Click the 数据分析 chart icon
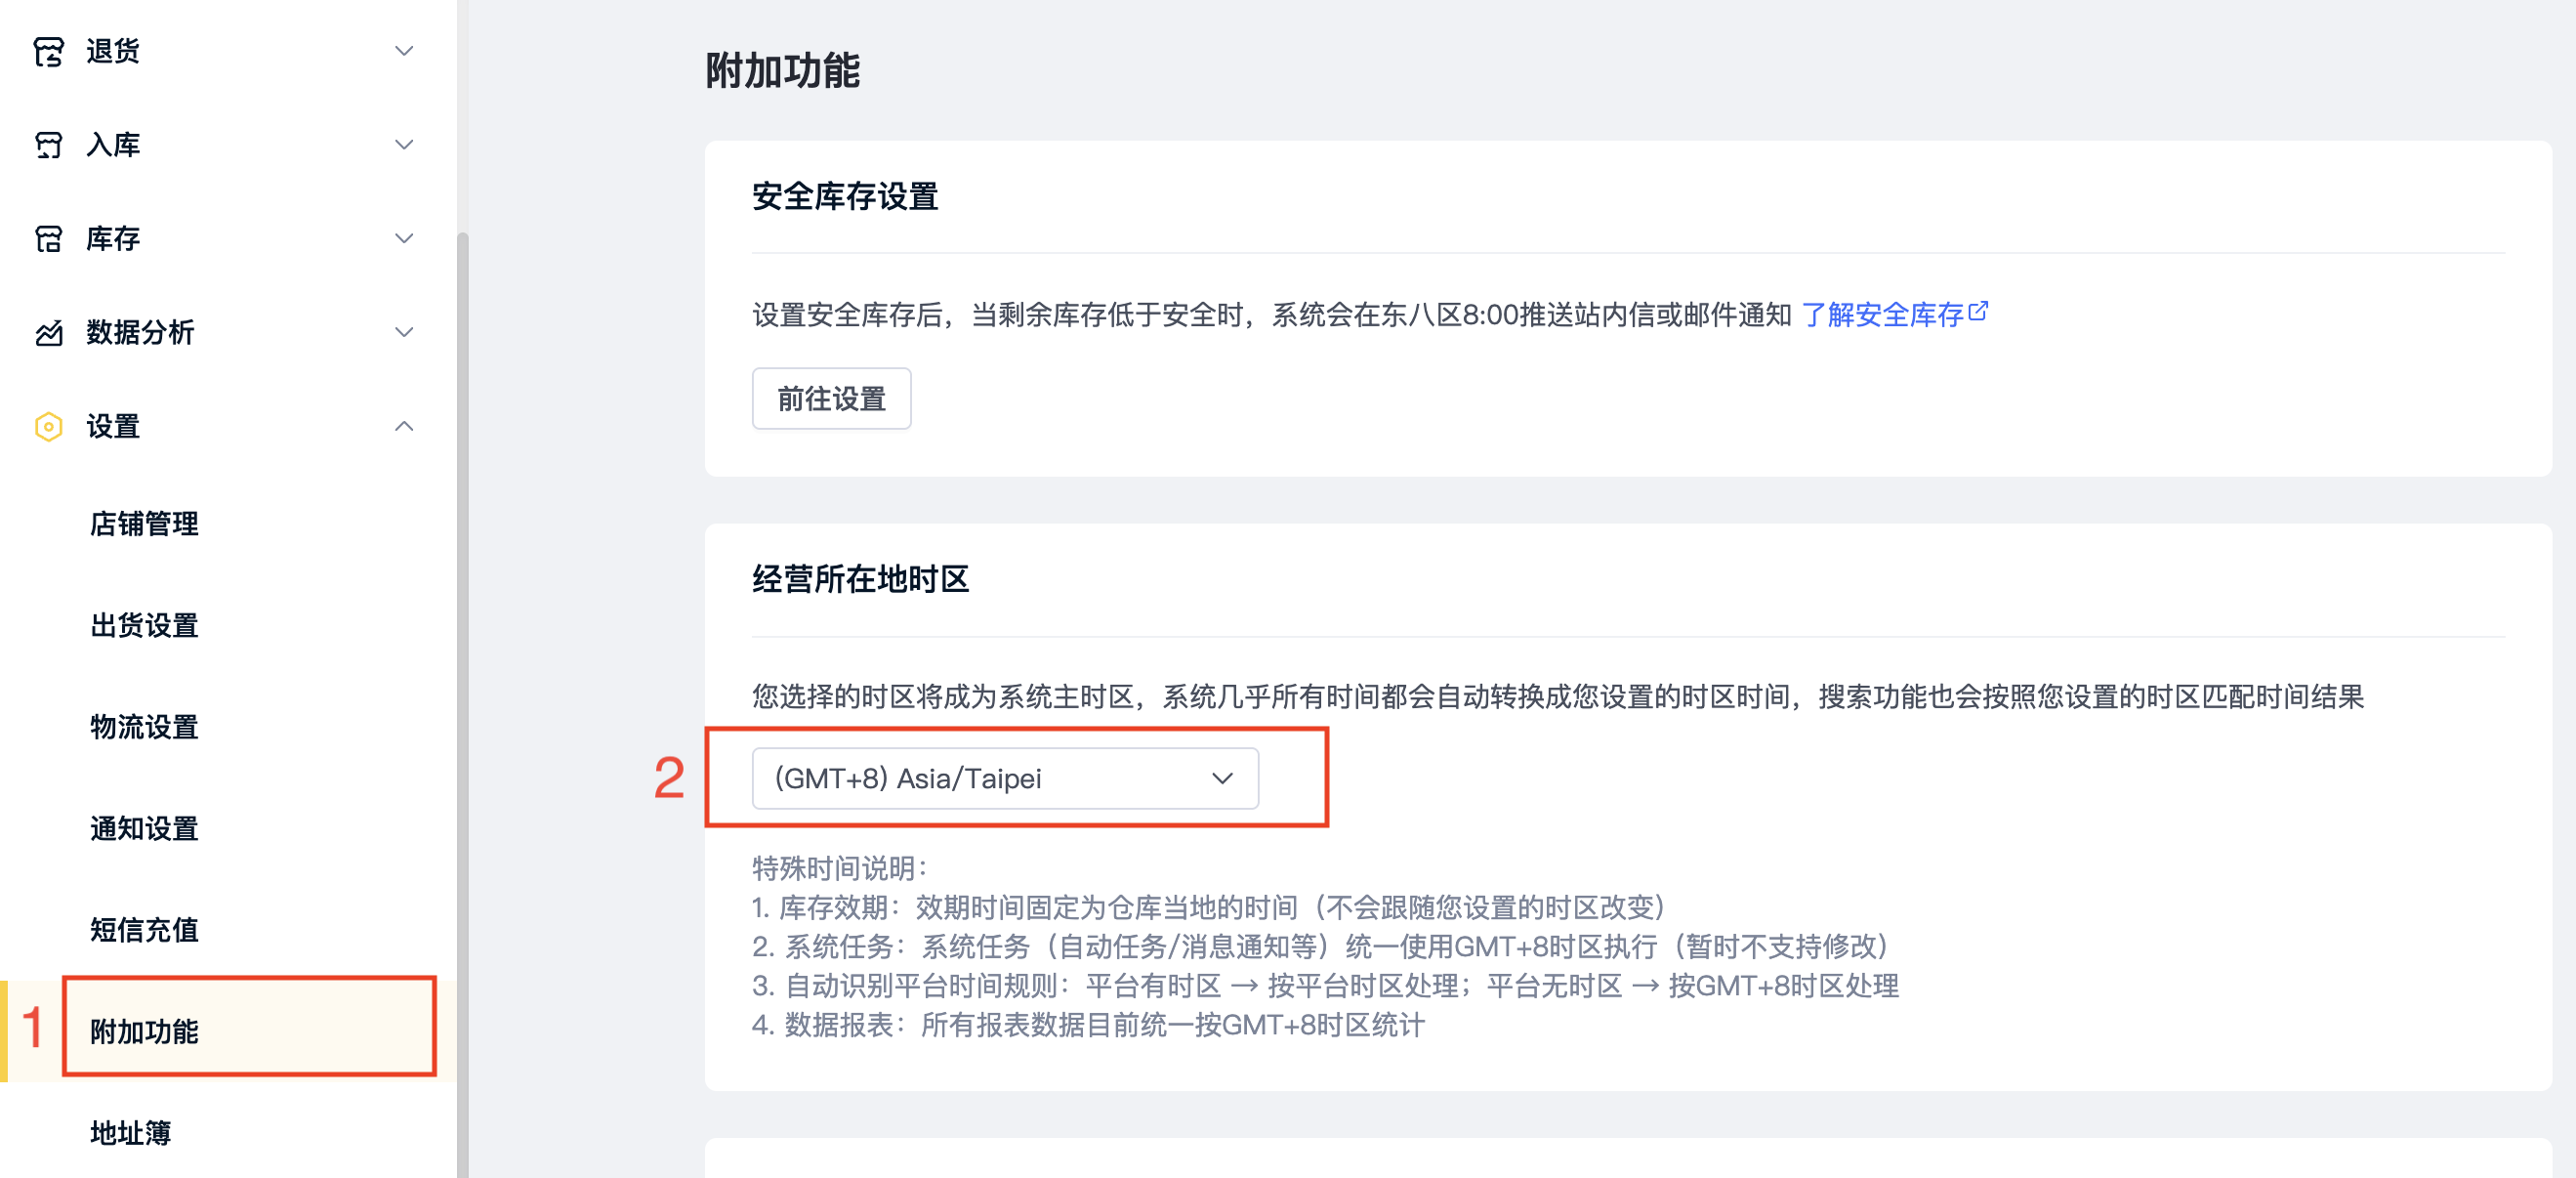 48,333
